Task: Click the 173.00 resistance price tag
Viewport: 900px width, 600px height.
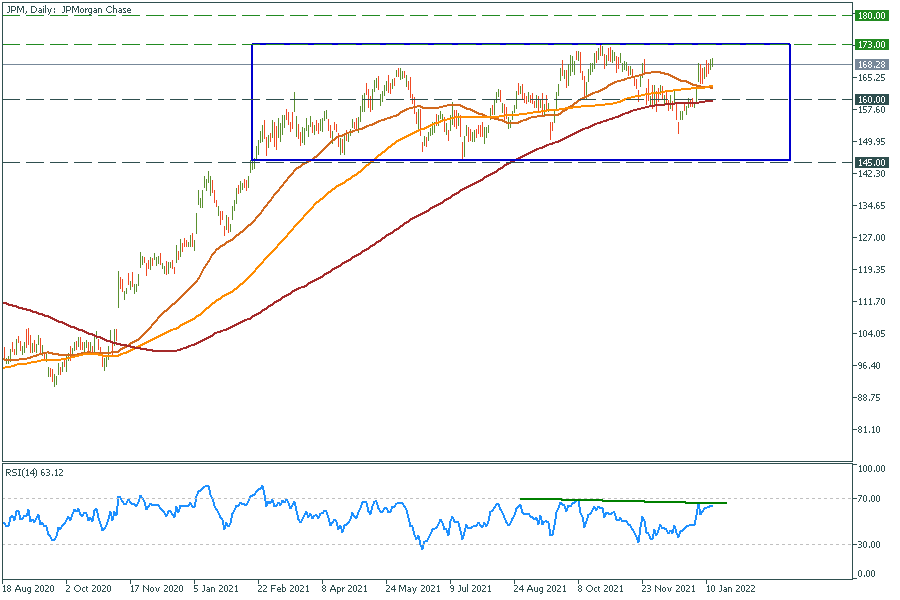Action: coord(872,45)
